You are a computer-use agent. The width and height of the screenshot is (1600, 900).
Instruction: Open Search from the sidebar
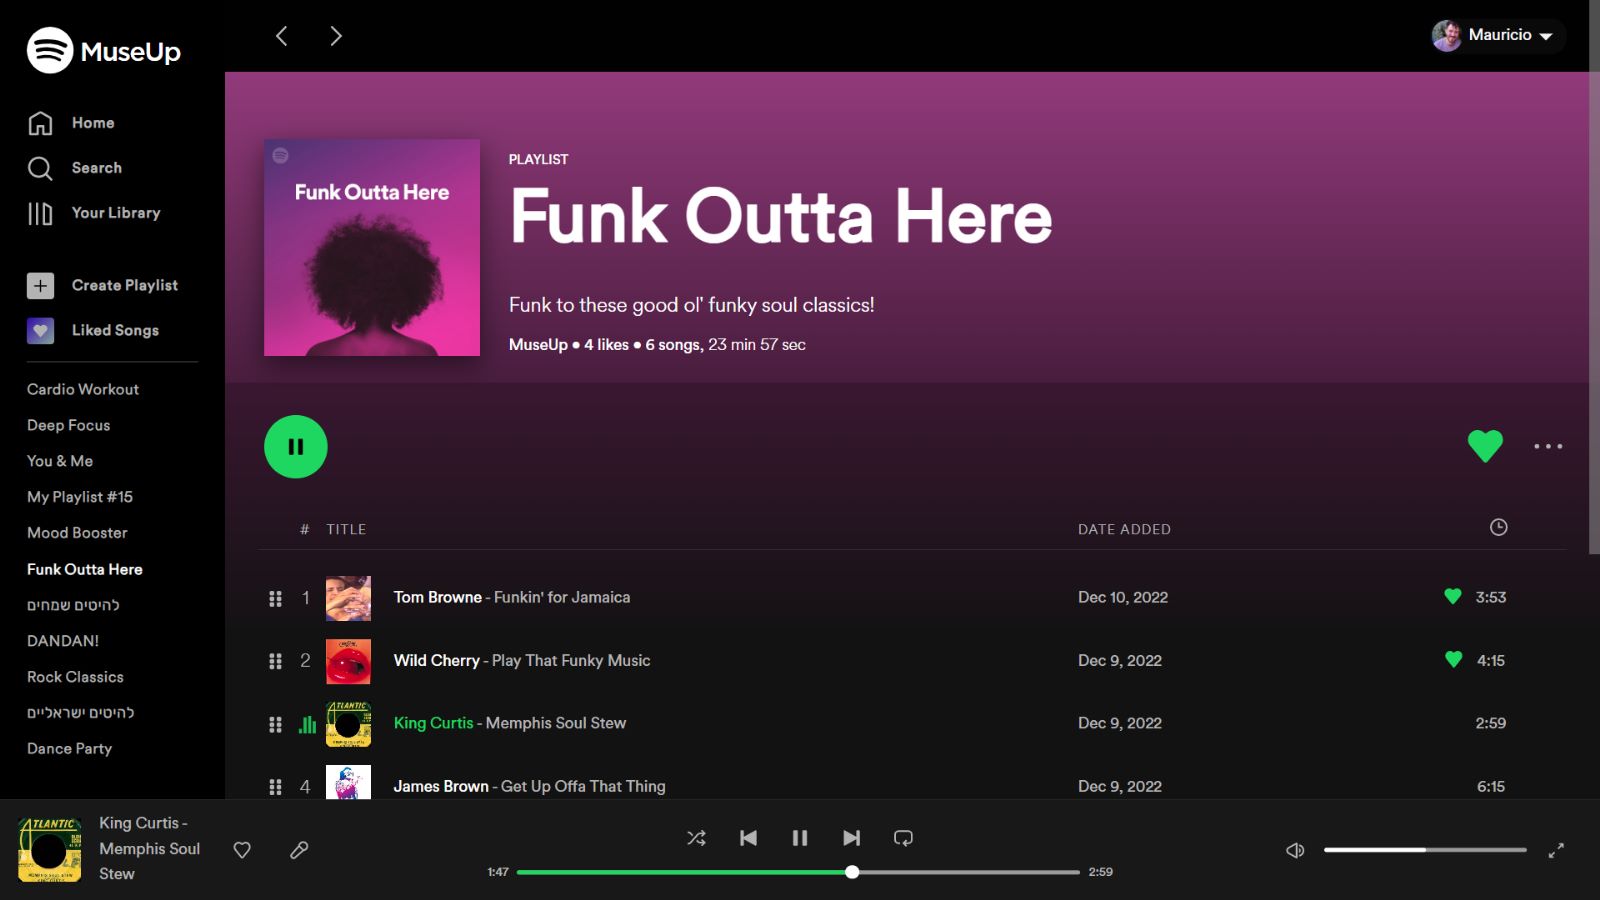click(x=75, y=168)
